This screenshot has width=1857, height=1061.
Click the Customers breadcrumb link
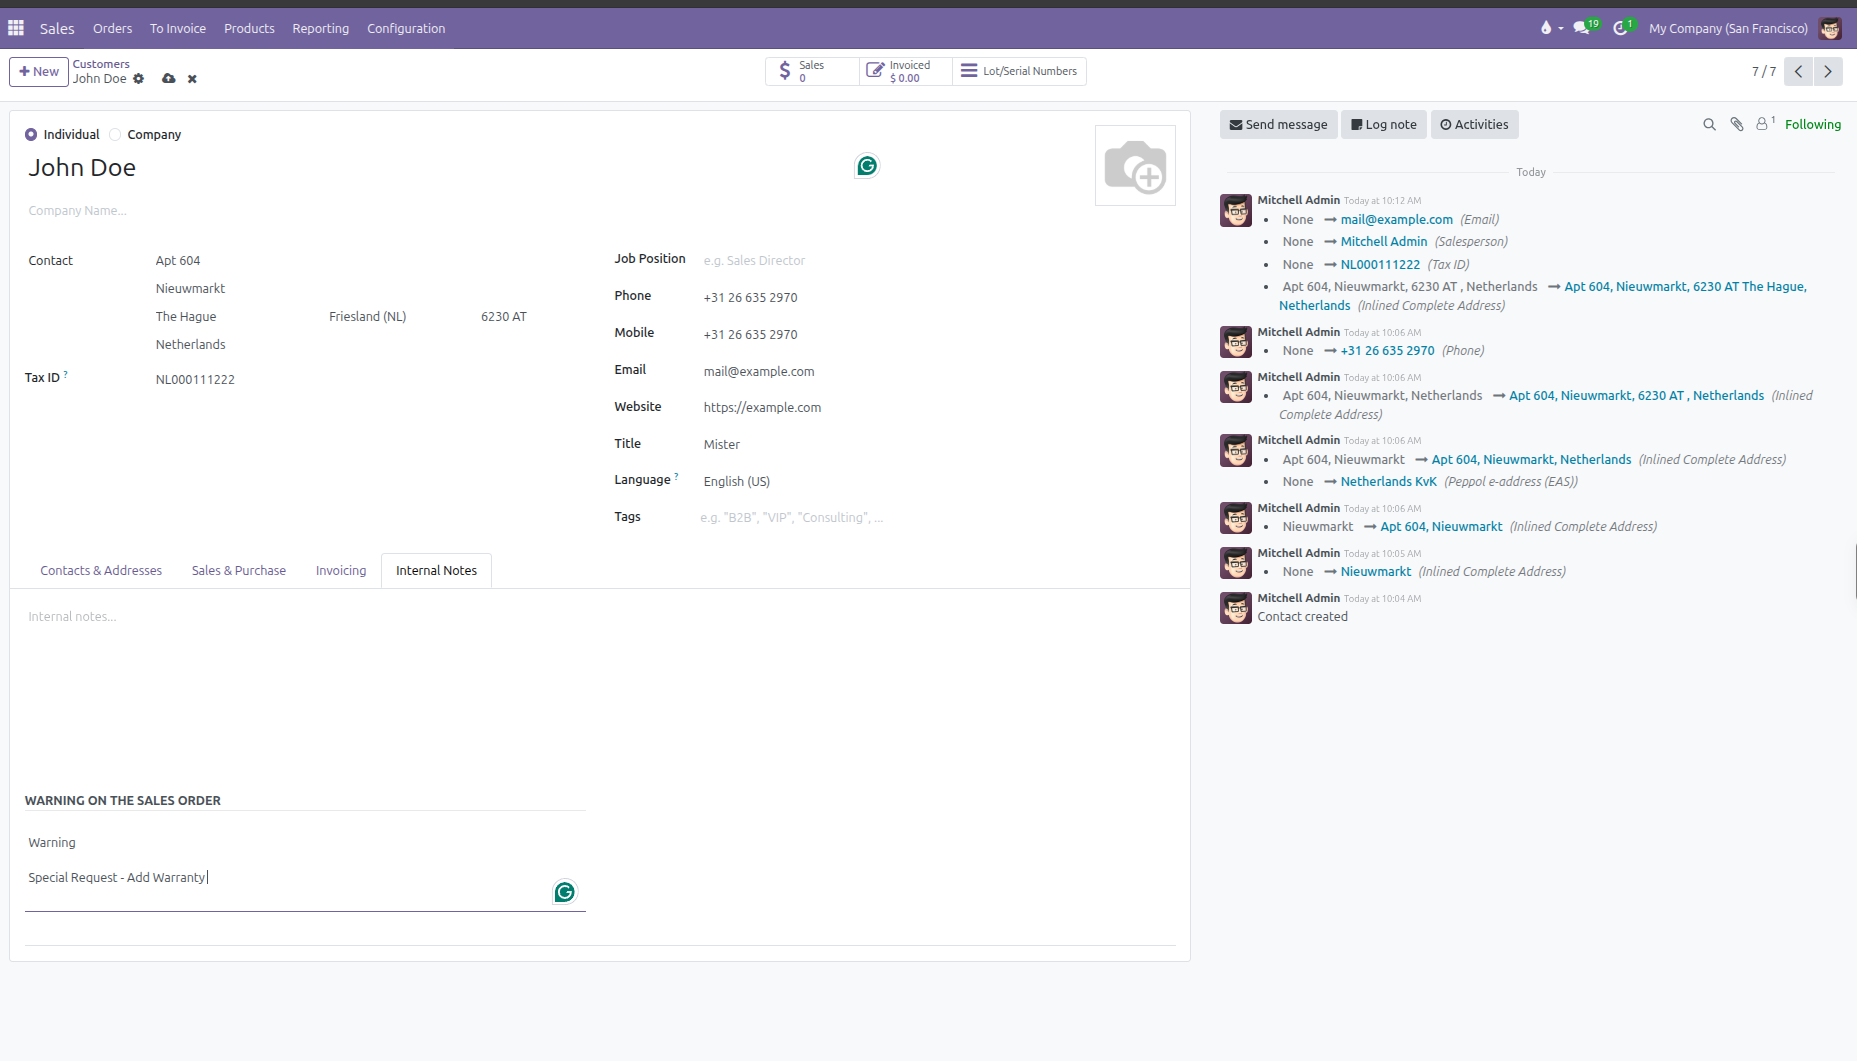[x=101, y=64]
